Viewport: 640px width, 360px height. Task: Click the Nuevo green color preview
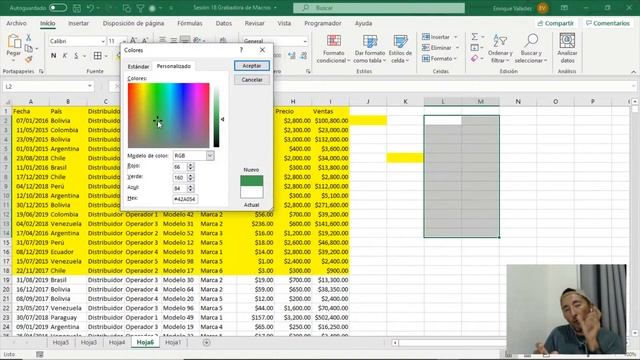point(252,180)
